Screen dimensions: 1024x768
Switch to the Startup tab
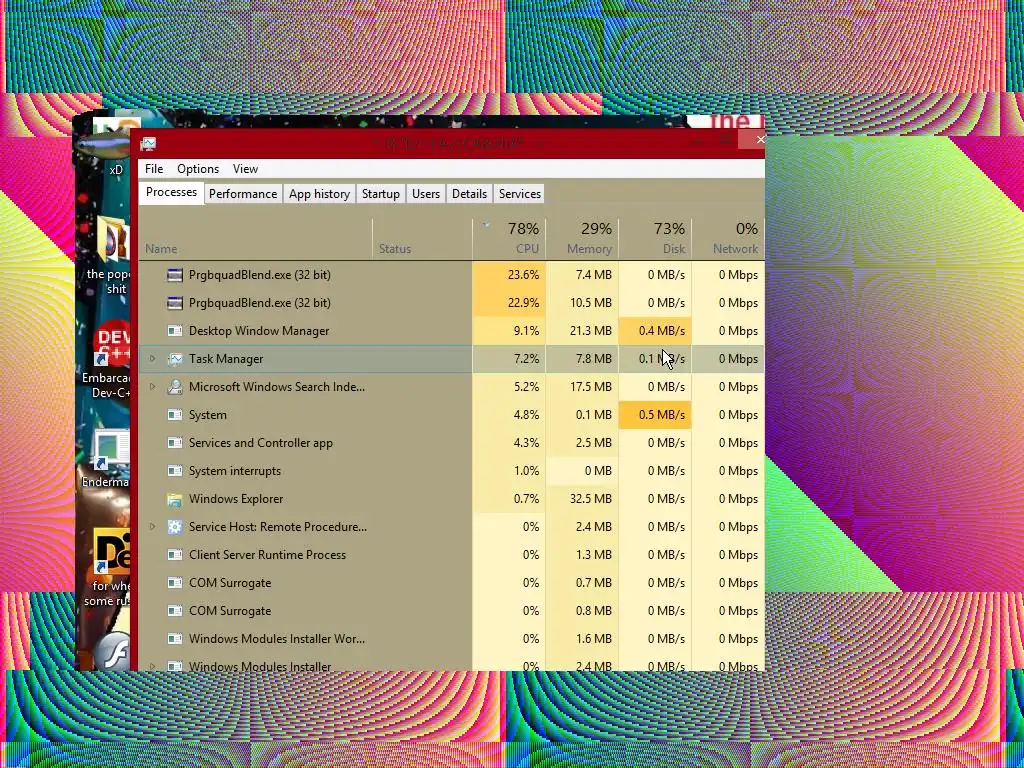point(381,194)
